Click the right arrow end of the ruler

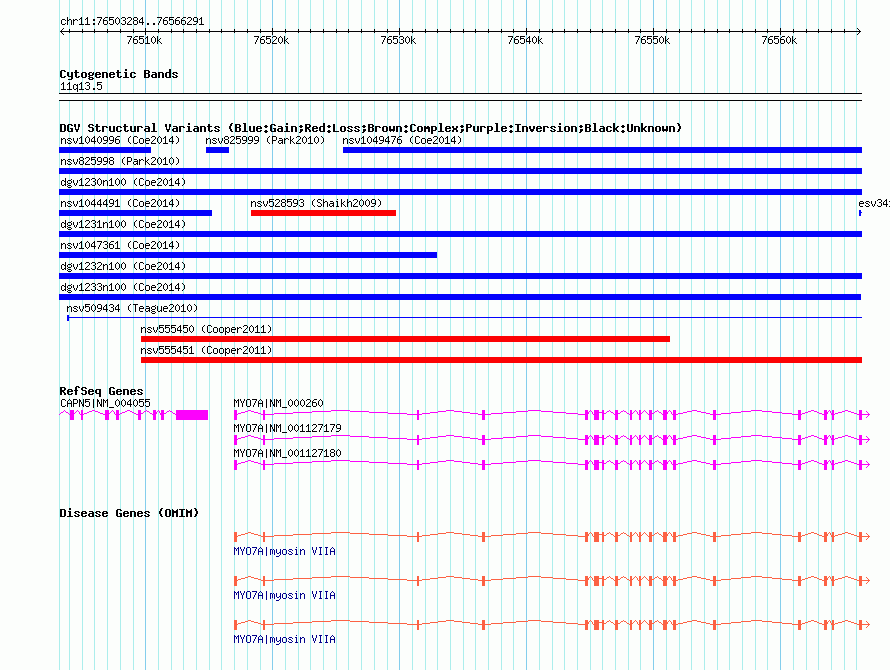click(859, 32)
